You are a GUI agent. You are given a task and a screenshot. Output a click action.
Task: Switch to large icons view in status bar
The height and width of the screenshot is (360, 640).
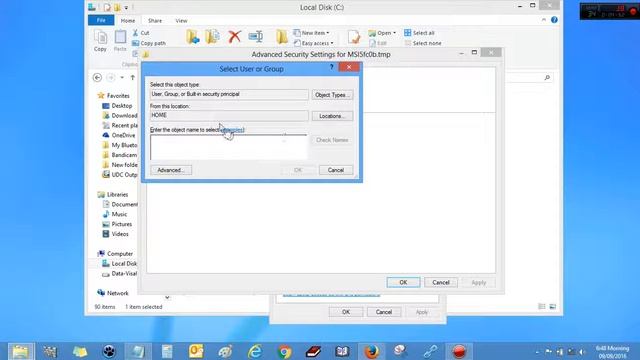(x=553, y=307)
